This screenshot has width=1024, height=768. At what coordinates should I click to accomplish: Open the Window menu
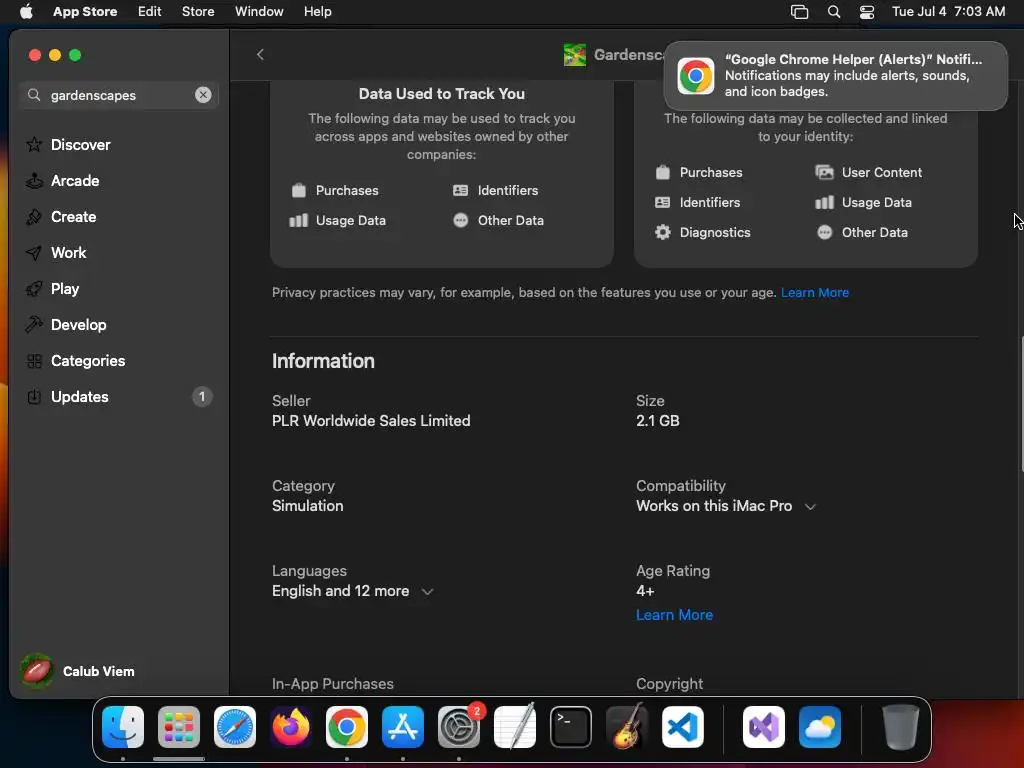259,12
